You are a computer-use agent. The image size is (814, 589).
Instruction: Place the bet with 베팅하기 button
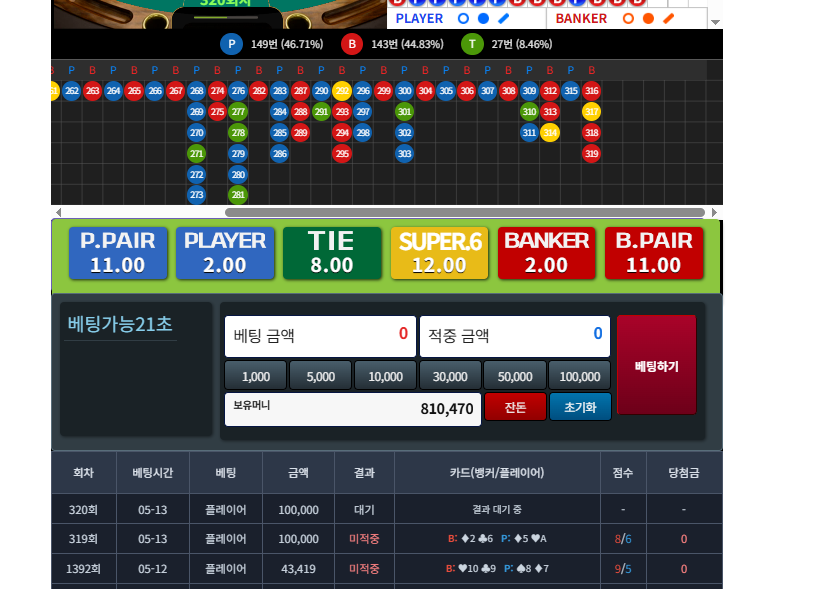(657, 365)
